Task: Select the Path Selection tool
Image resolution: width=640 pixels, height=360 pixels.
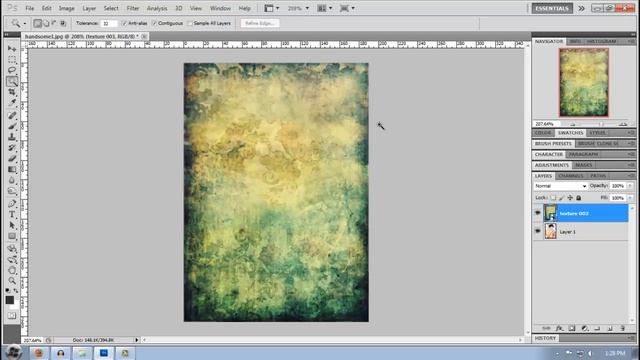Action: pos(12,225)
